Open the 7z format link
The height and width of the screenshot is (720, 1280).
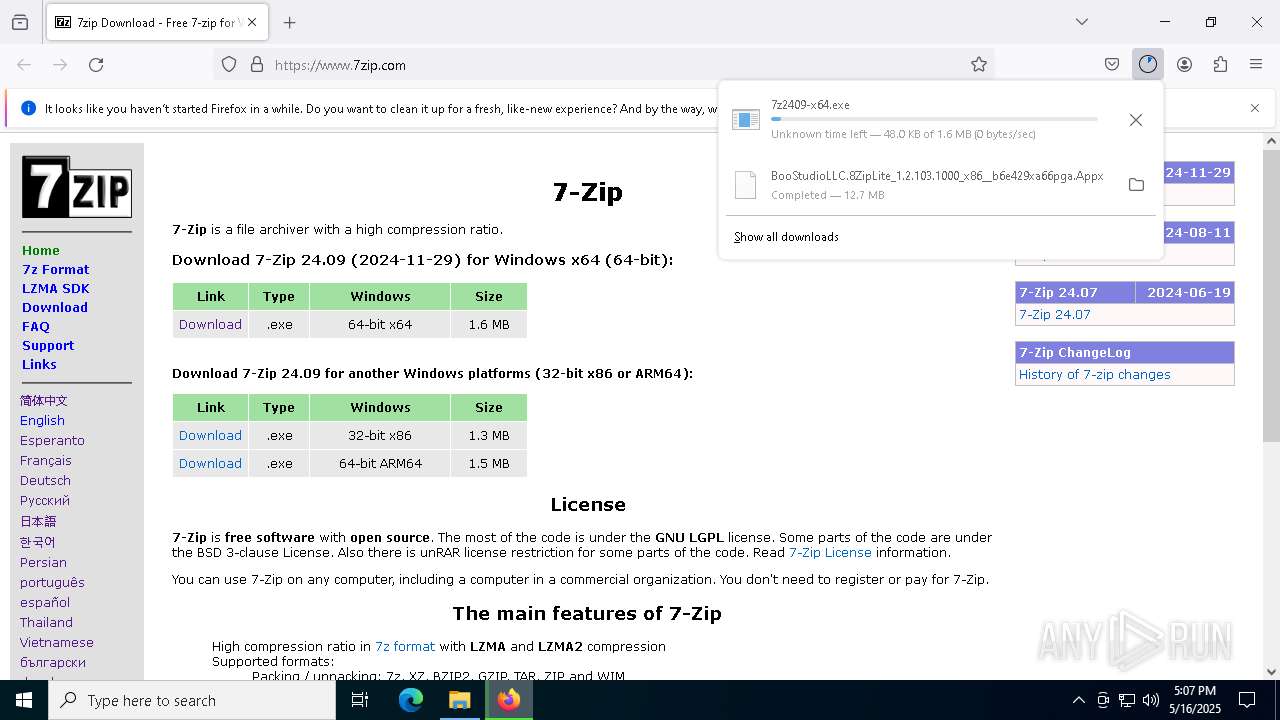click(x=405, y=646)
